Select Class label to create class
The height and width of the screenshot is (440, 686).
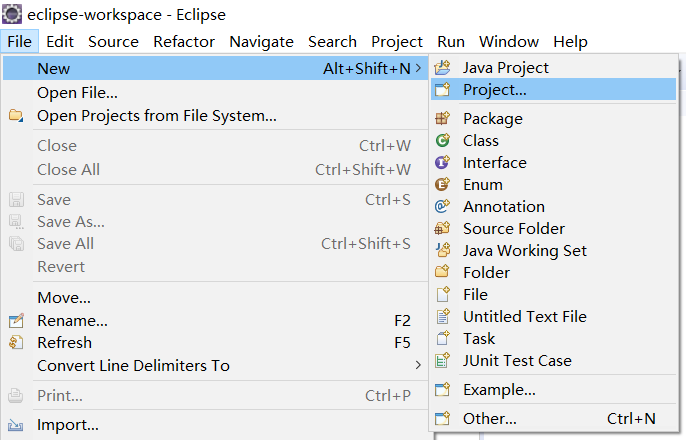[x=481, y=140]
